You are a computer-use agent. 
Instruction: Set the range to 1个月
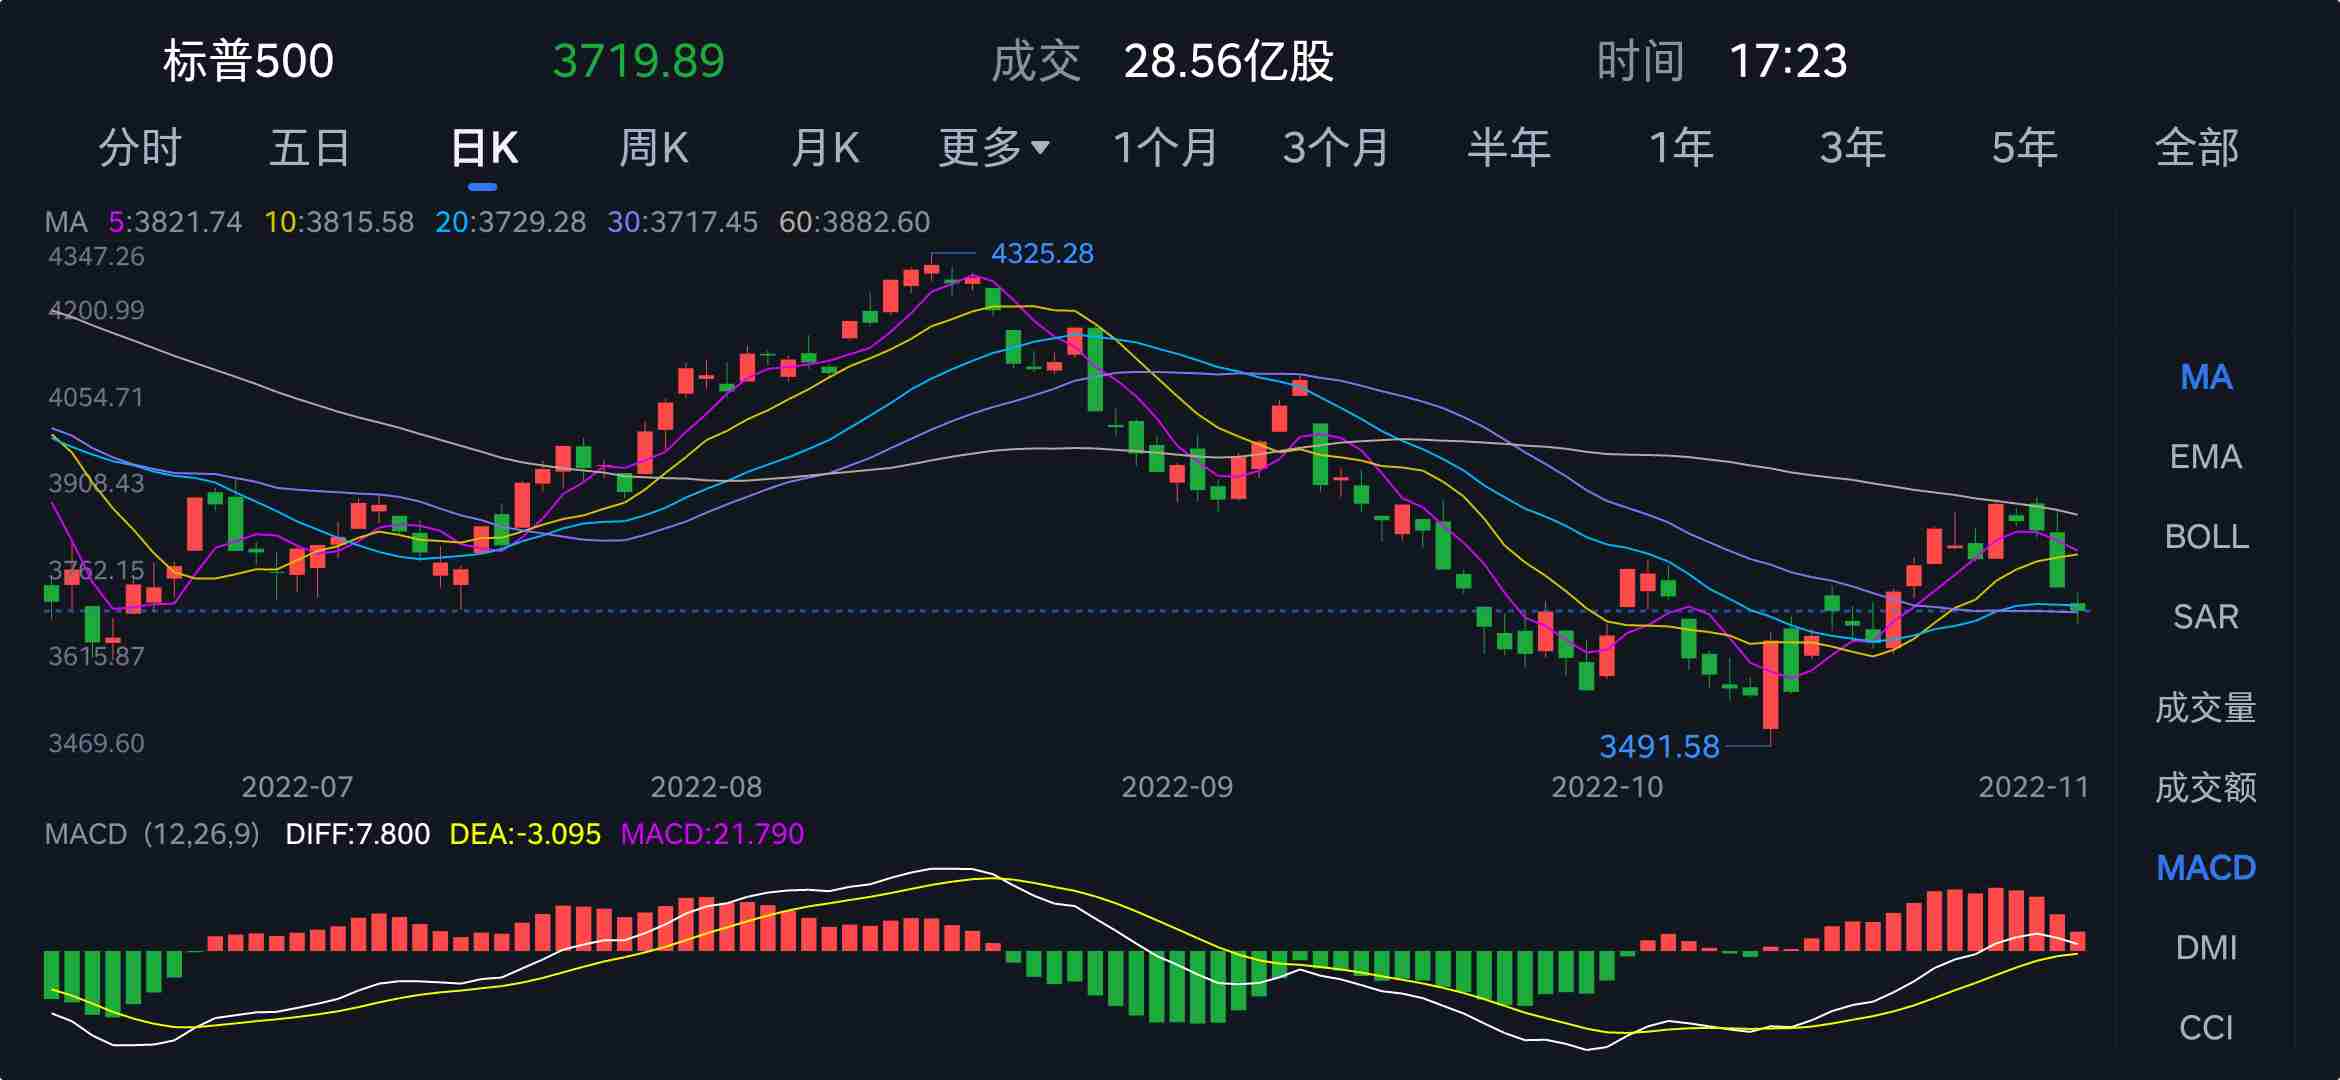(x=1165, y=148)
